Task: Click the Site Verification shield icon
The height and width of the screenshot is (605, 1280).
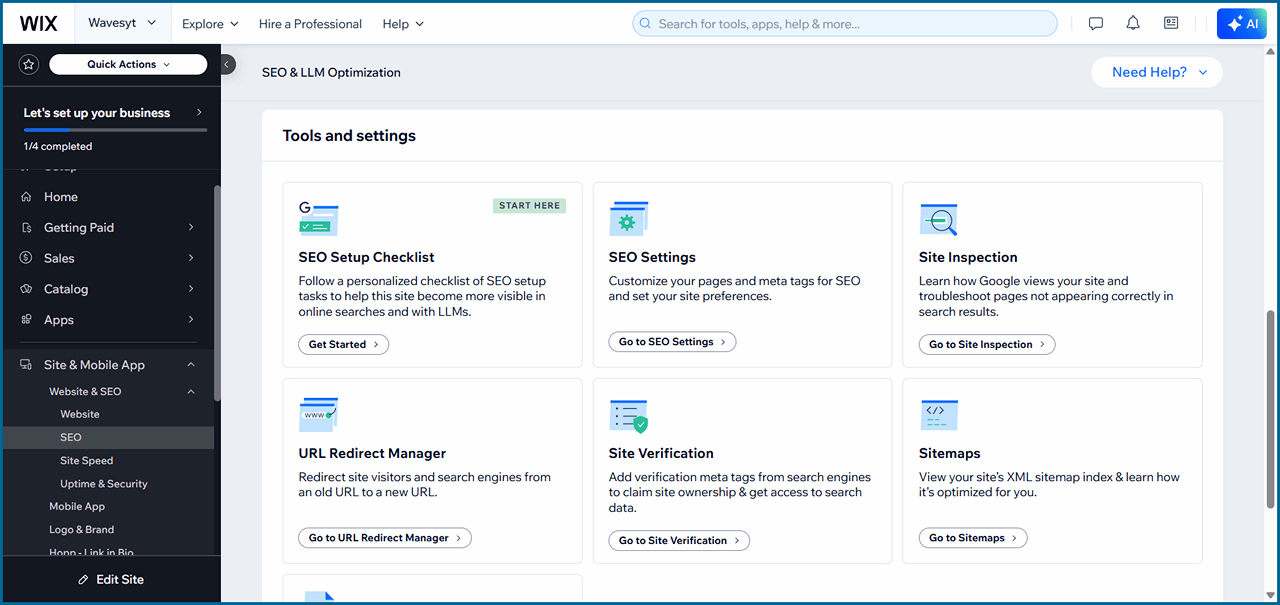Action: pyautogui.click(x=629, y=415)
